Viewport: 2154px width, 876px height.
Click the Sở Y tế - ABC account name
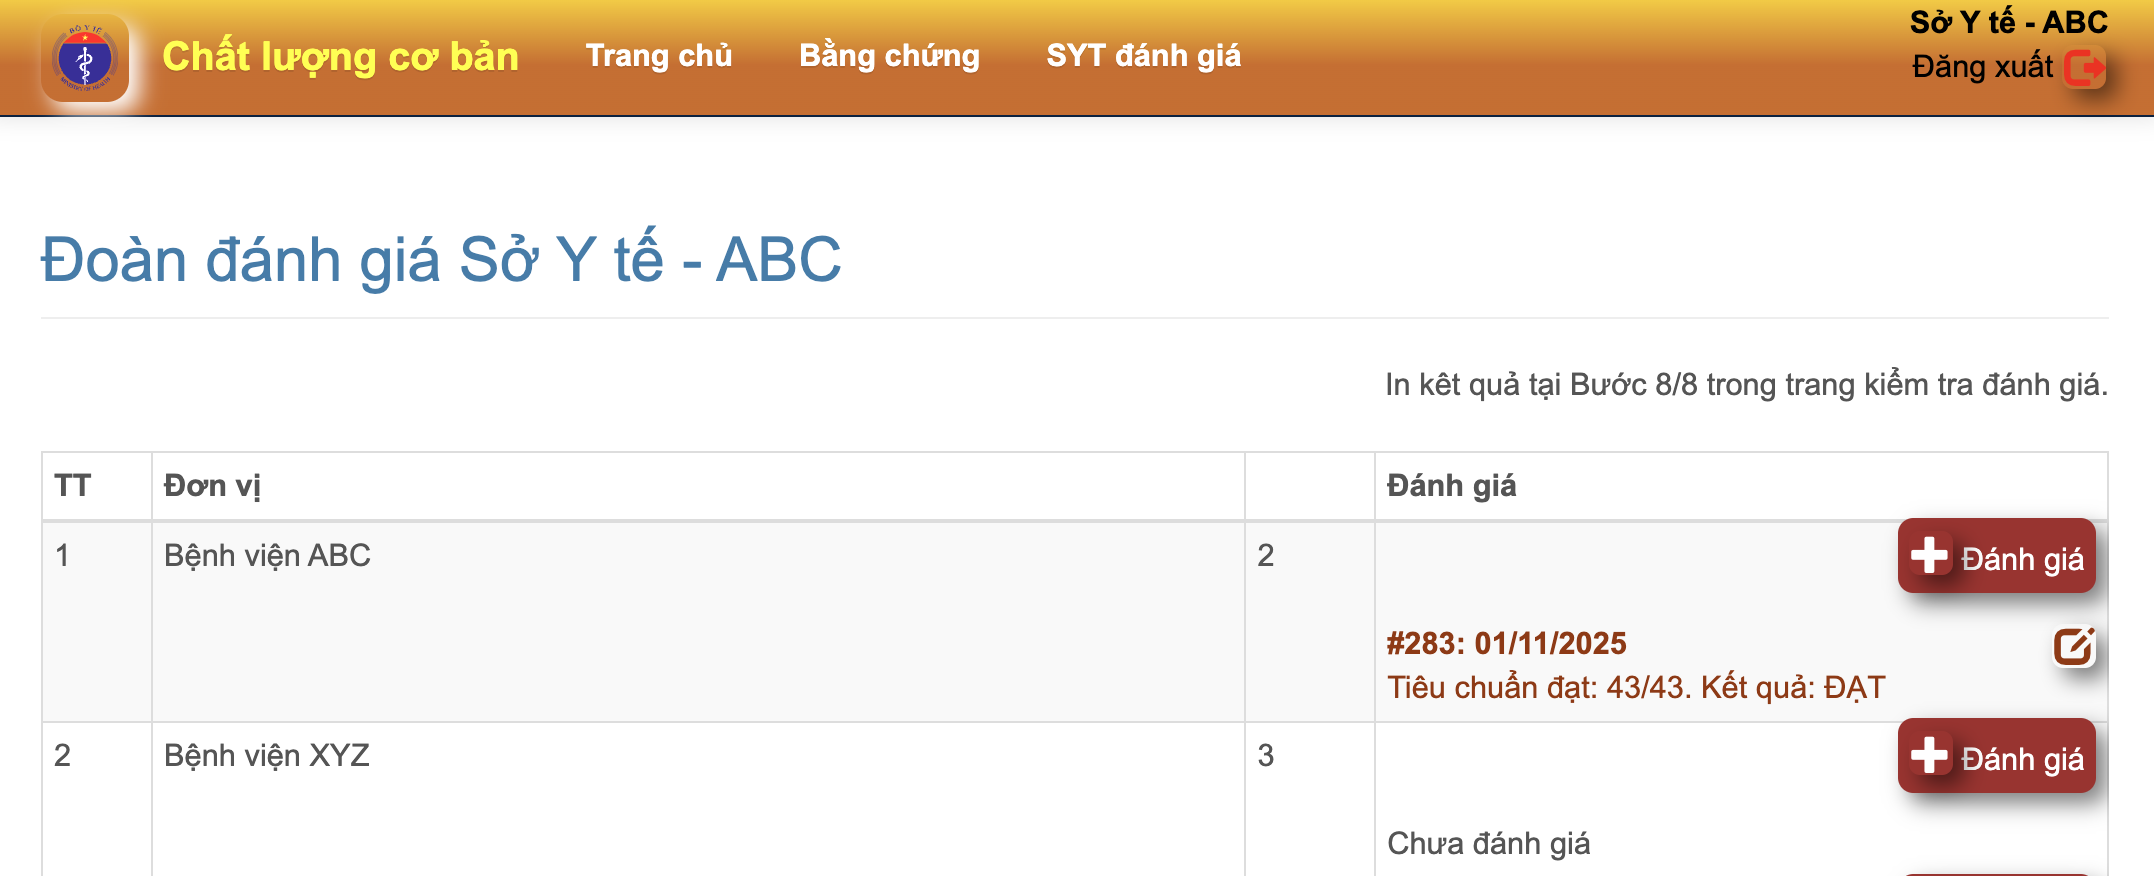pyautogui.click(x=2008, y=22)
